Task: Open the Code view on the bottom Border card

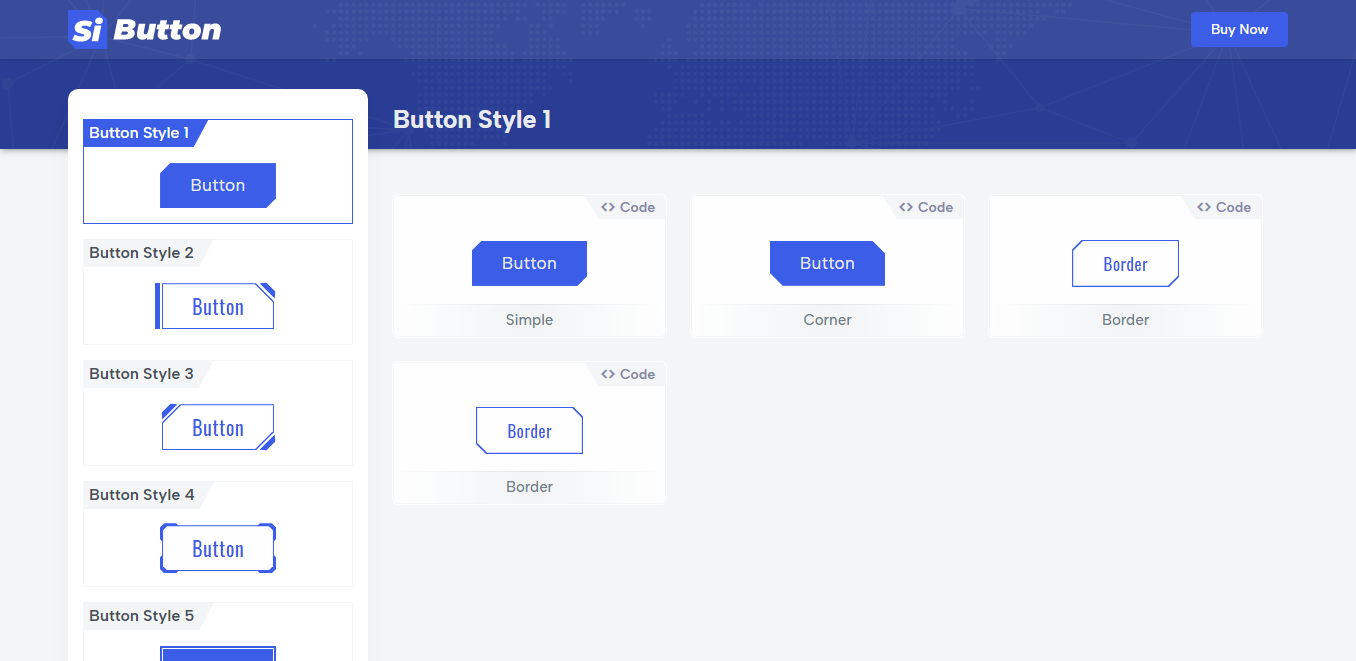Action: (628, 374)
